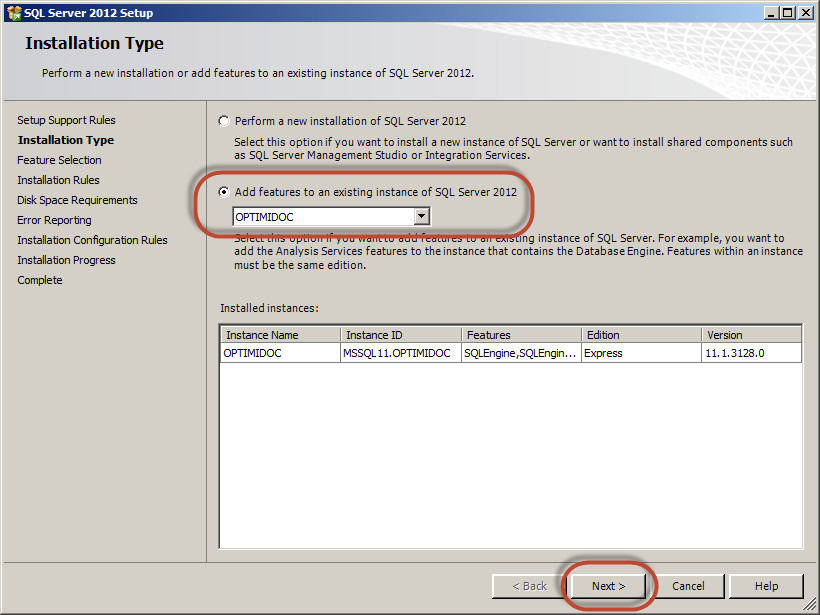Open the OPTIMIDOC instance dropdown
Viewport: 820px width, 615px height.
pos(421,216)
